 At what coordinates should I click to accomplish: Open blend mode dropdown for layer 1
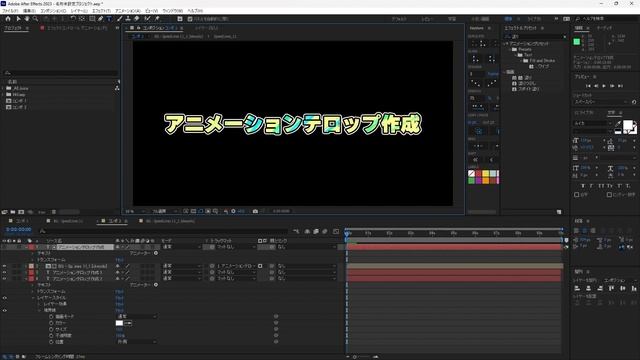tap(181, 247)
